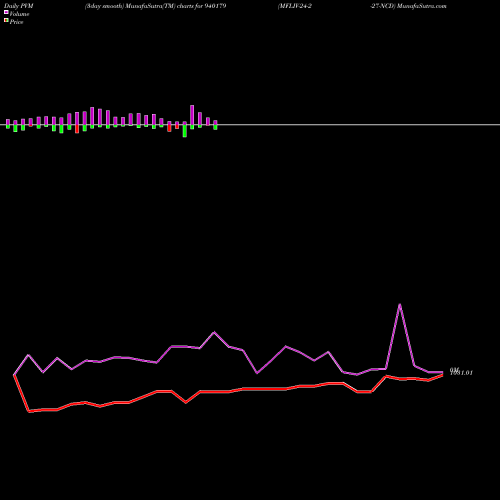This screenshot has width=500, height=500.
Task: Click the tallest spike on purple volume line
Action: 400,304
